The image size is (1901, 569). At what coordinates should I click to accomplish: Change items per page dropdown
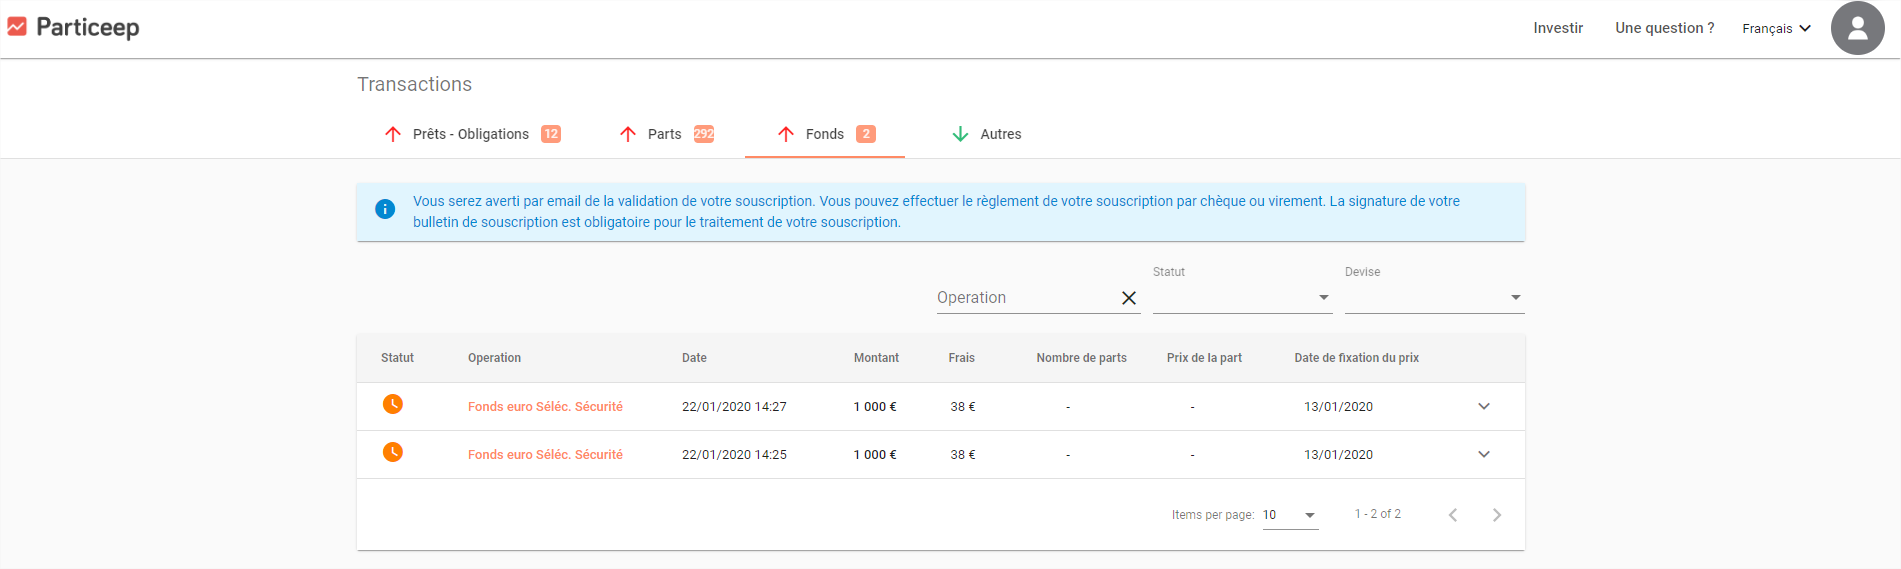[1290, 515]
